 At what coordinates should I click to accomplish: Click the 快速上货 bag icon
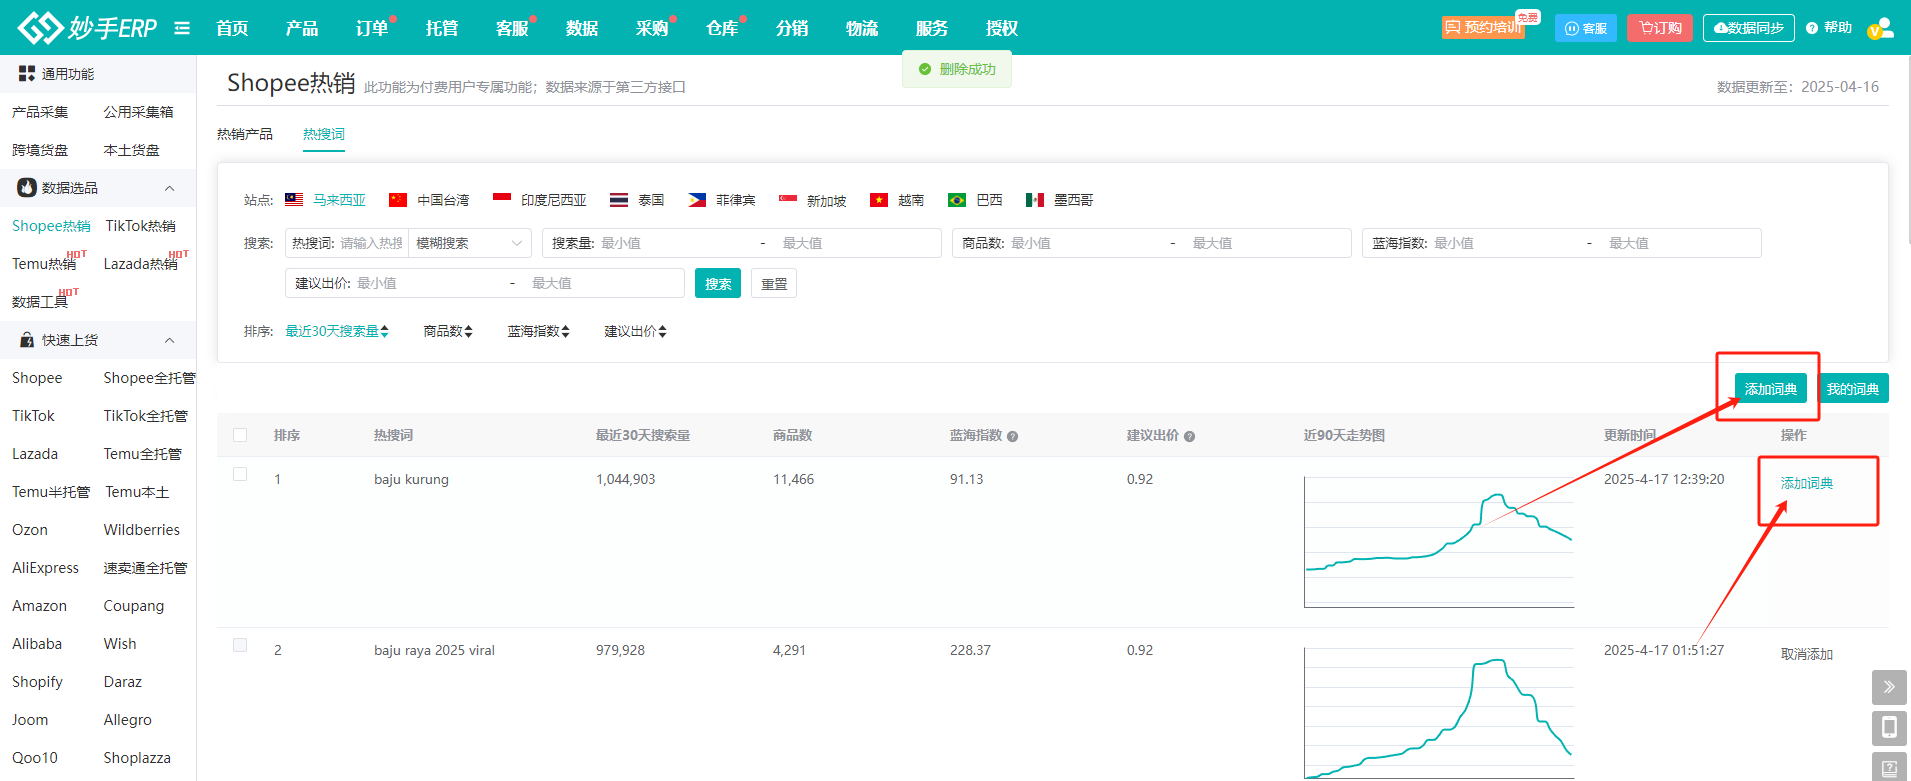pyautogui.click(x=27, y=340)
